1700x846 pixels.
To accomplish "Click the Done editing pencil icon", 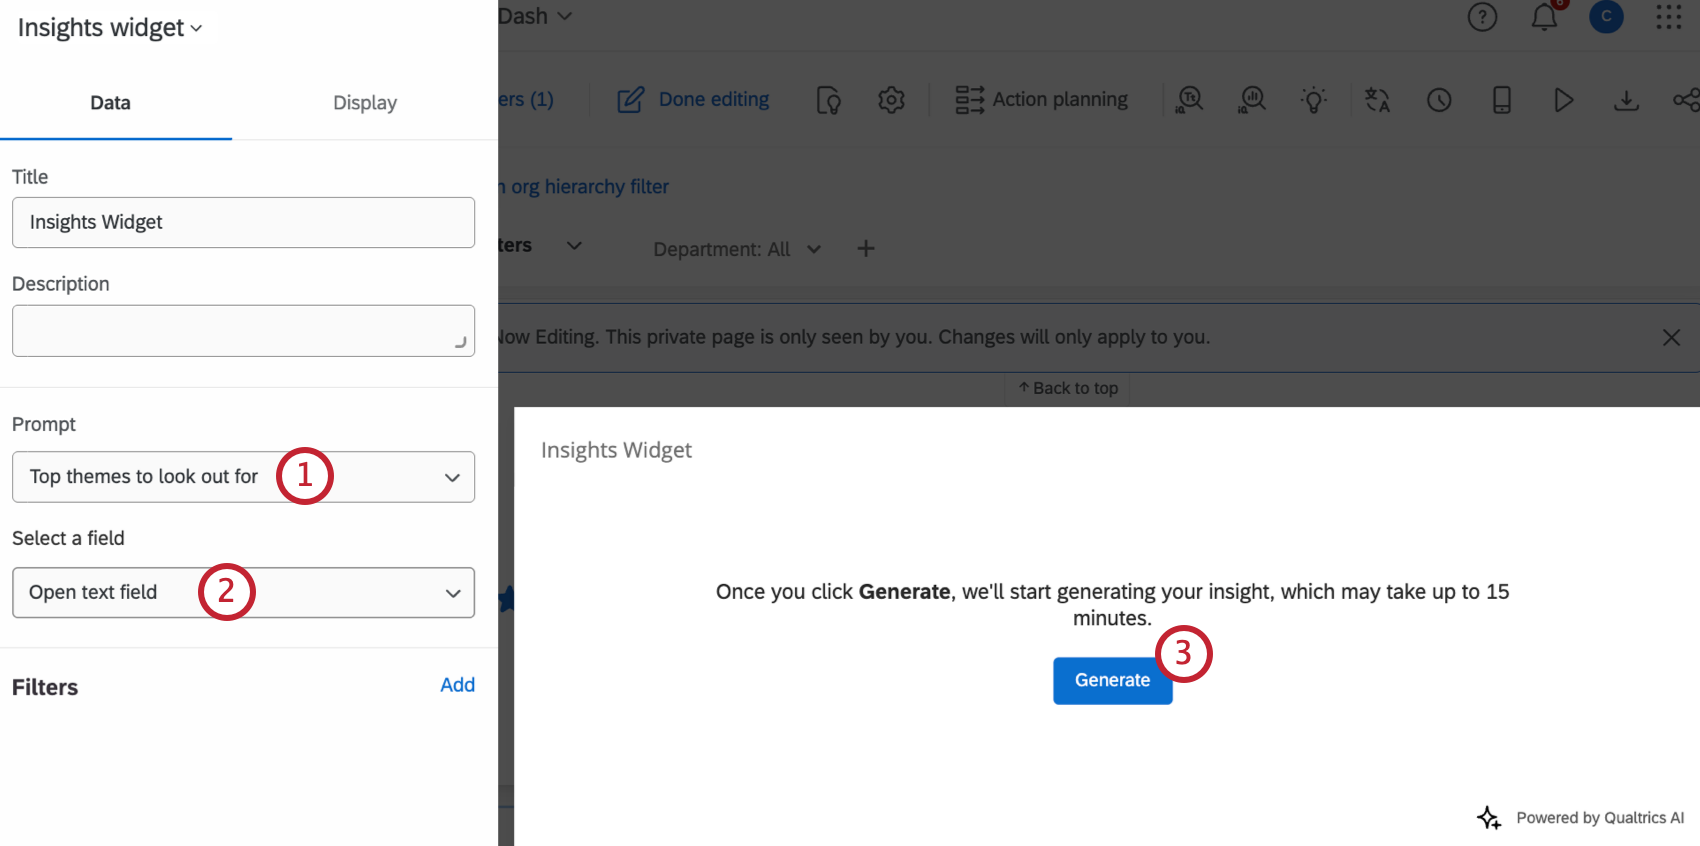I will [x=630, y=100].
